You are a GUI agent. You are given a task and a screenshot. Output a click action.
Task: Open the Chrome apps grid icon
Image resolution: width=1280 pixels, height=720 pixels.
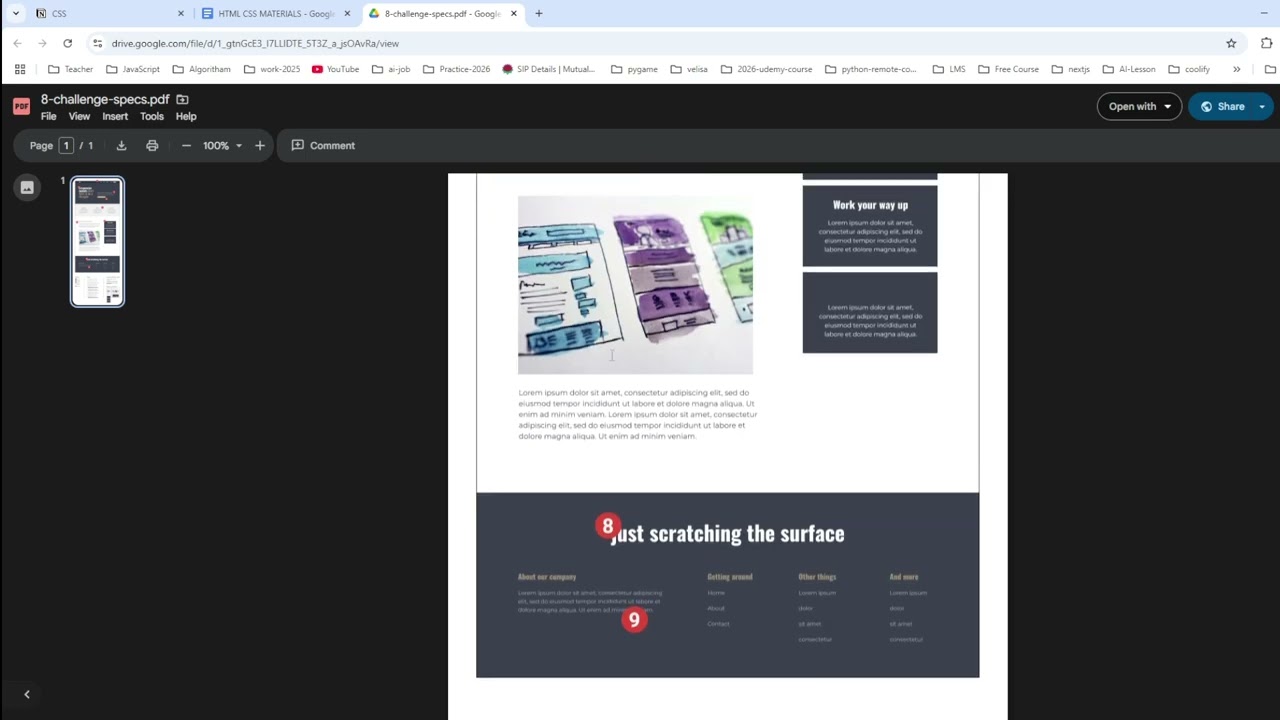[x=20, y=69]
